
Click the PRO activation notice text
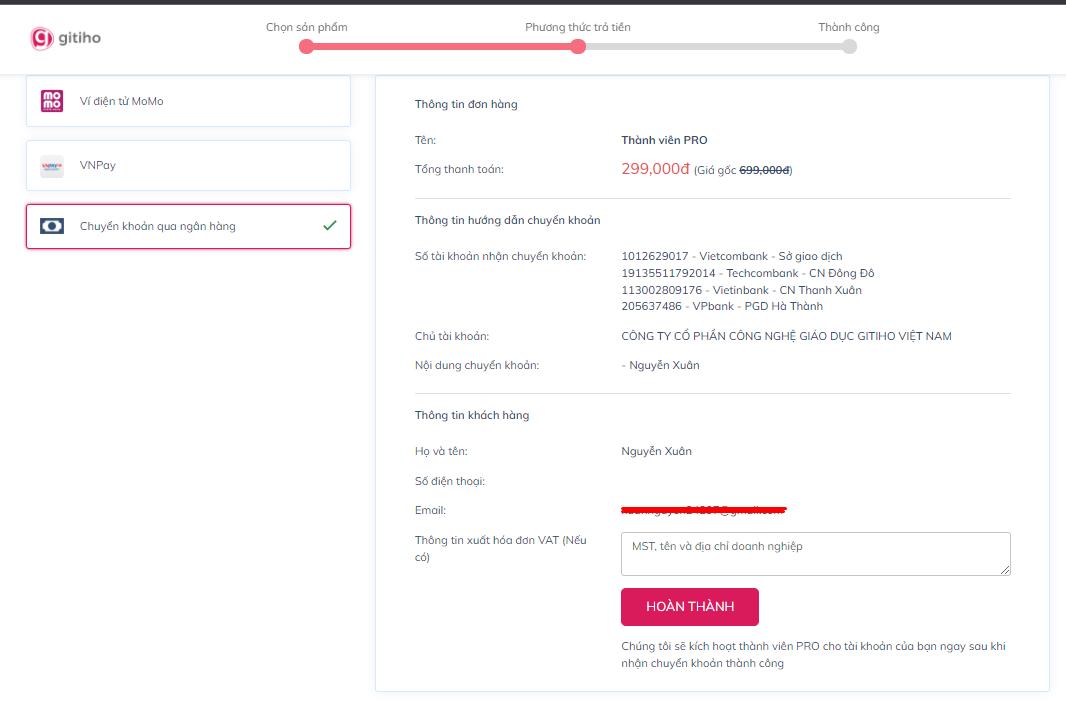(x=814, y=655)
